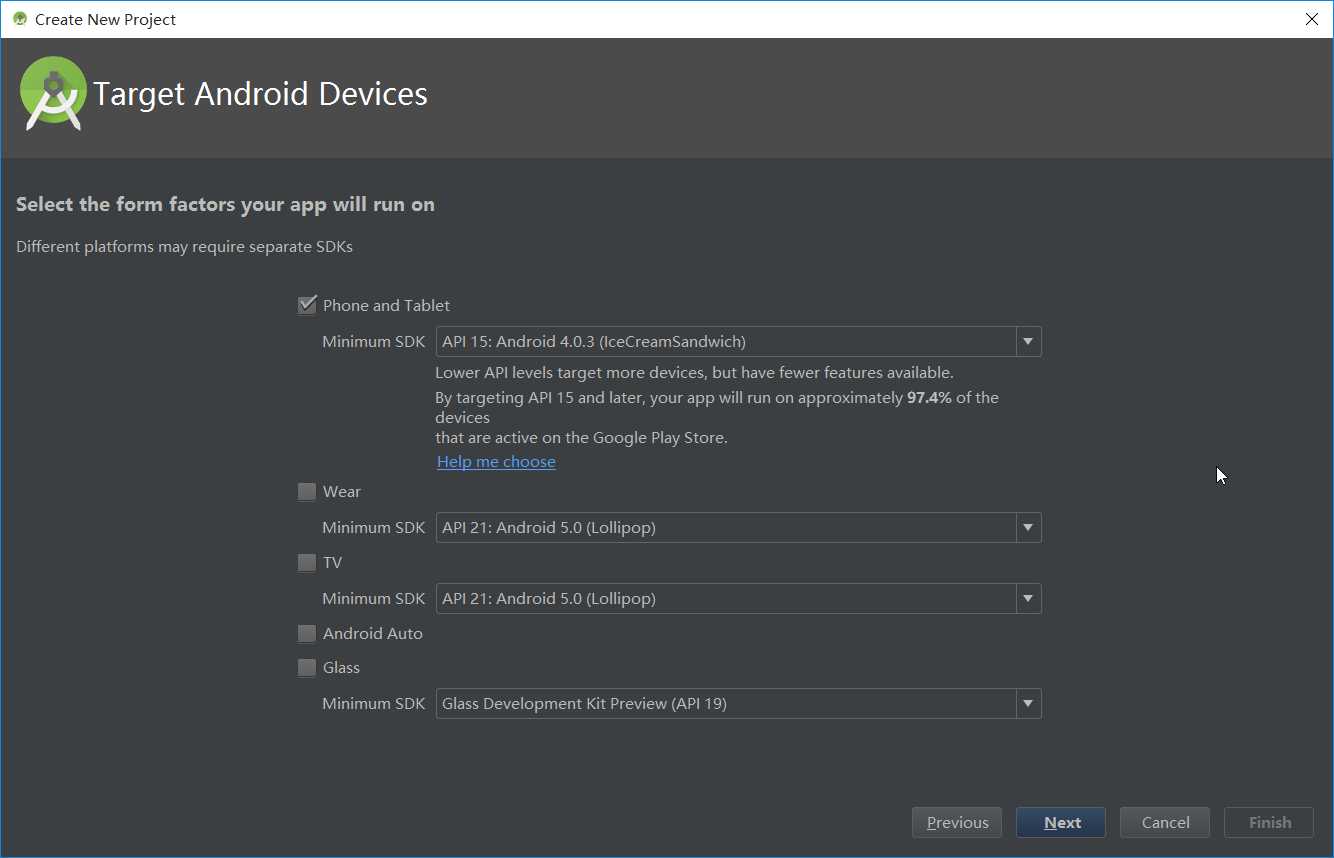Viewport: 1334px width, 858px height.
Task: Cancel the new project wizard
Action: [1165, 823]
